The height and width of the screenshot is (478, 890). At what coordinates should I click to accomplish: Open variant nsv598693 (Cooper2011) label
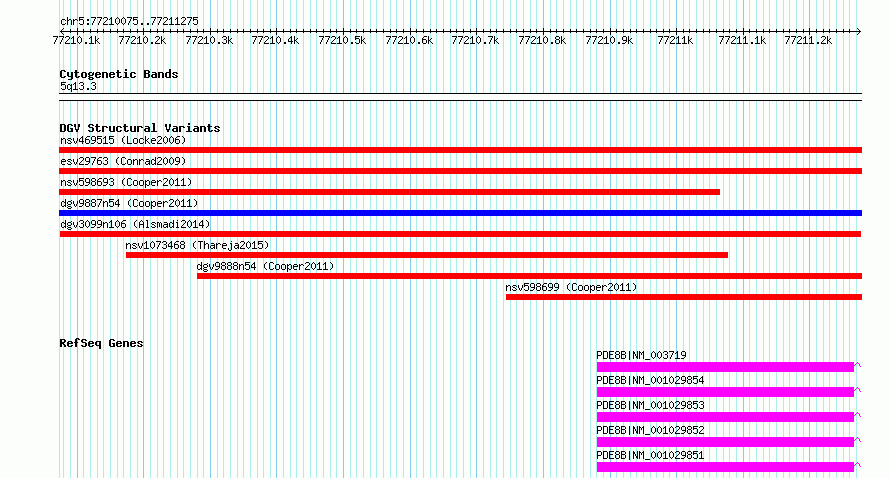126,182
